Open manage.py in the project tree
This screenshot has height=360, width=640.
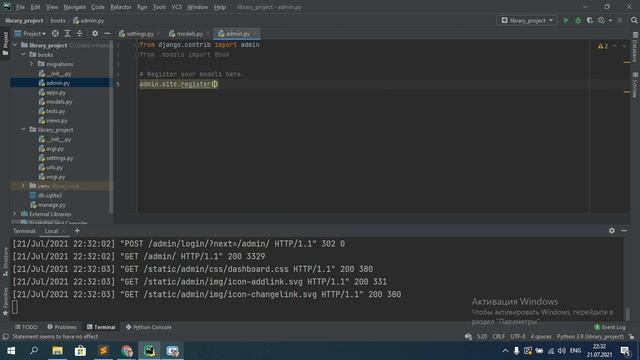click(x=51, y=205)
